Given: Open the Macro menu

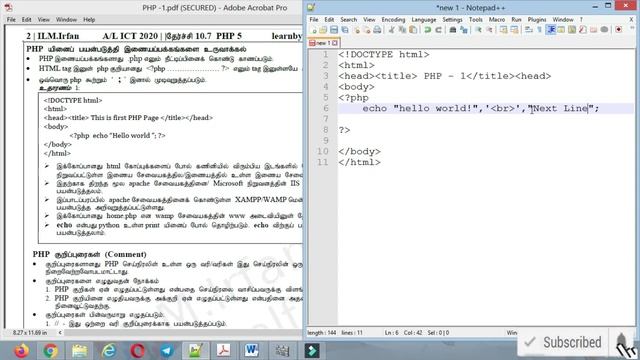Looking at the screenshot, I should click(497, 20).
